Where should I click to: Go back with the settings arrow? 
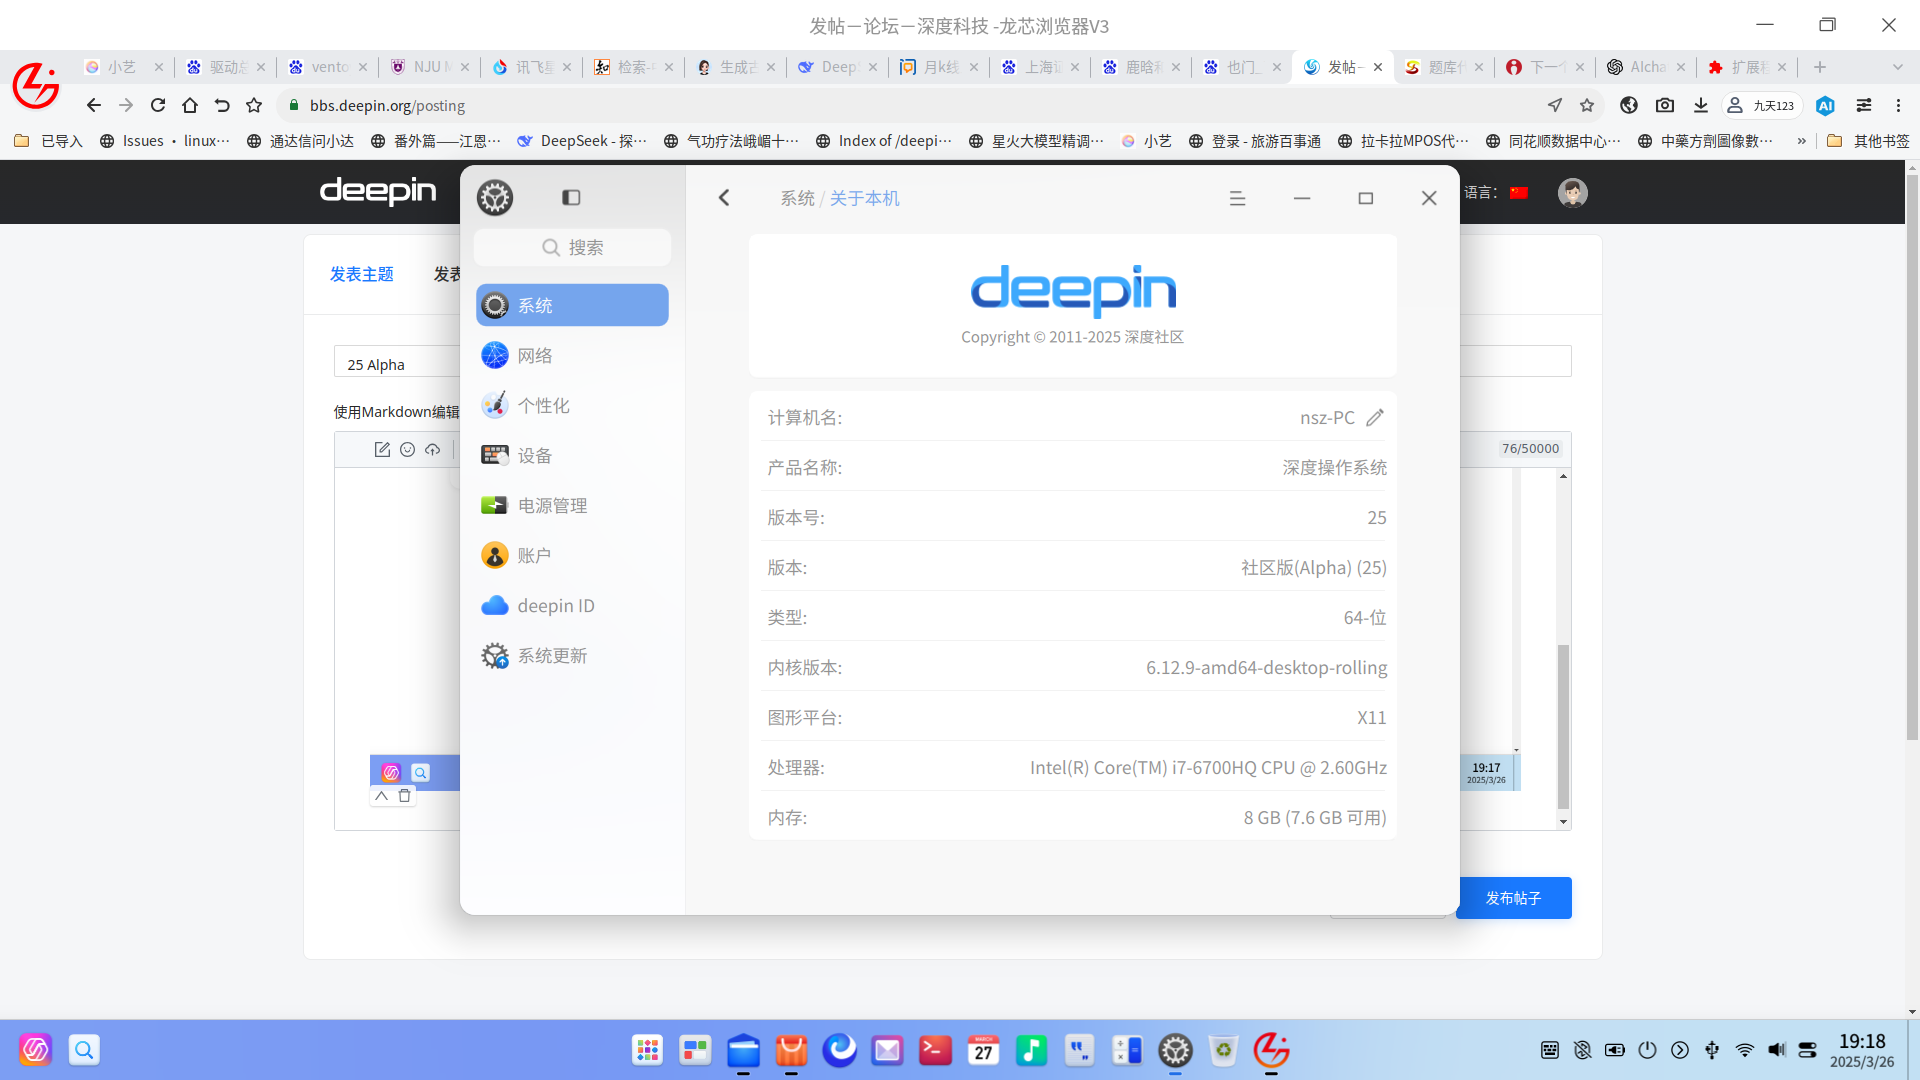(x=724, y=198)
